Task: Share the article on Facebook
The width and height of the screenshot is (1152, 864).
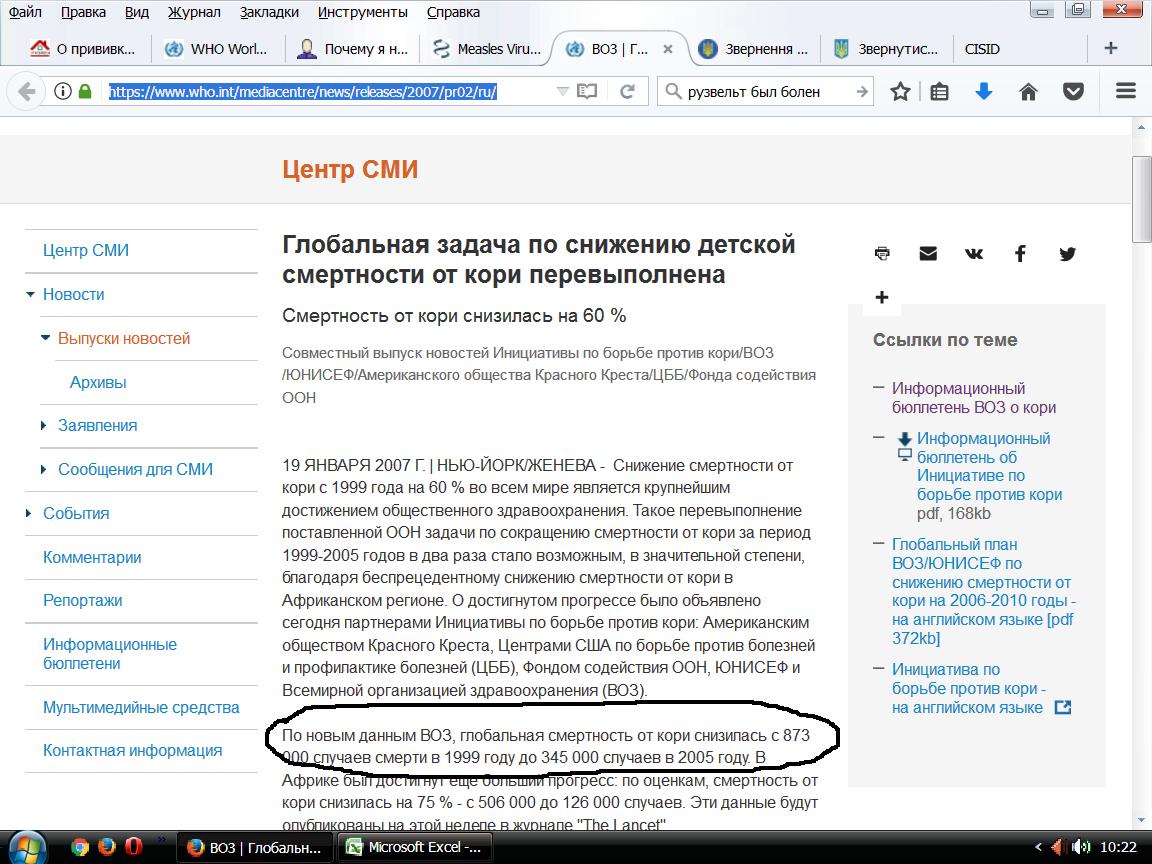Action: coord(1020,253)
